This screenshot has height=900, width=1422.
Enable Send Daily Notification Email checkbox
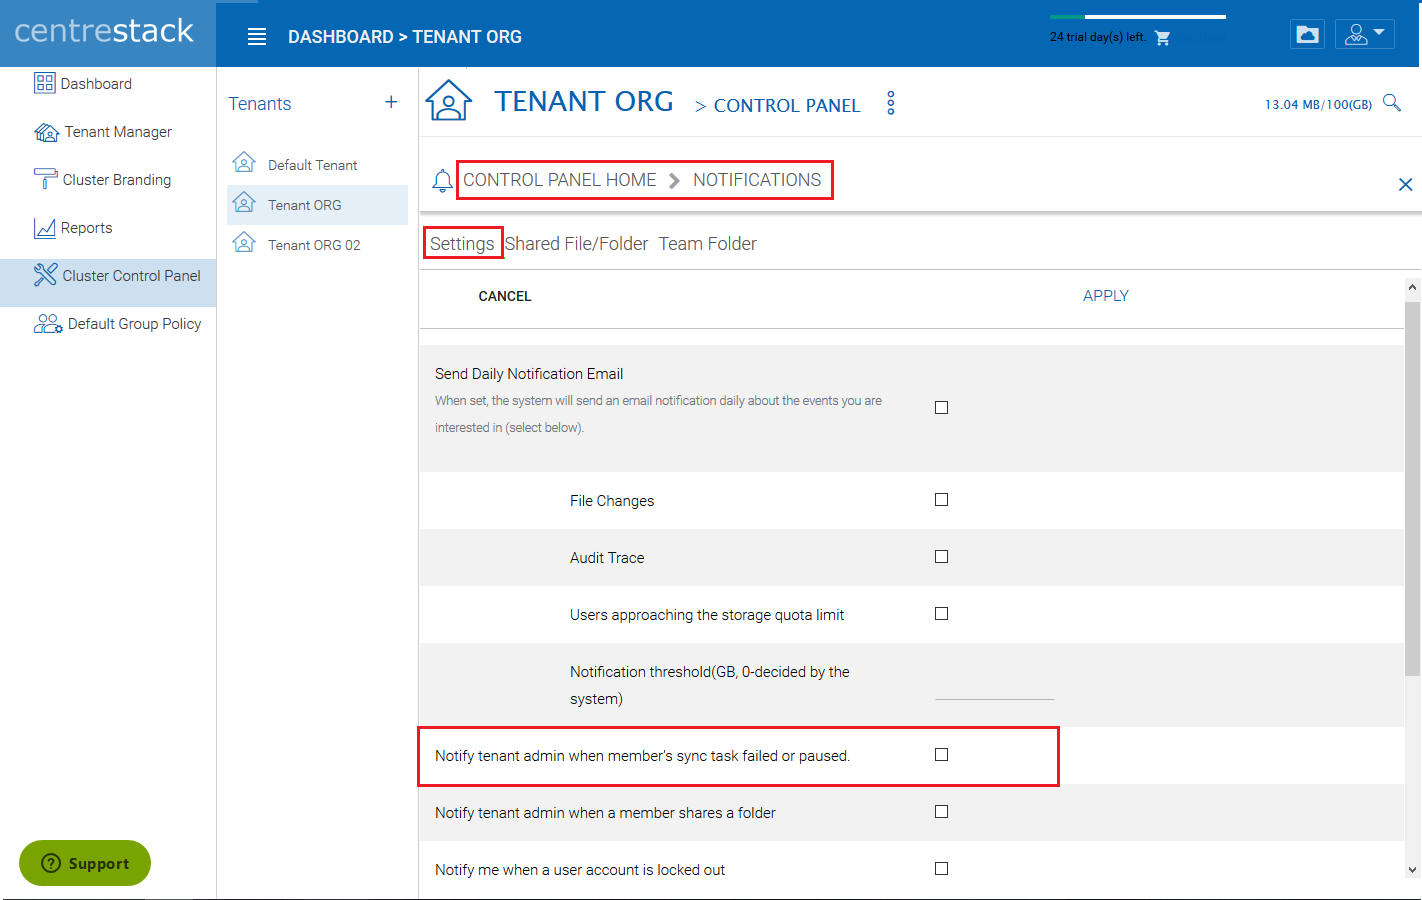tap(941, 407)
